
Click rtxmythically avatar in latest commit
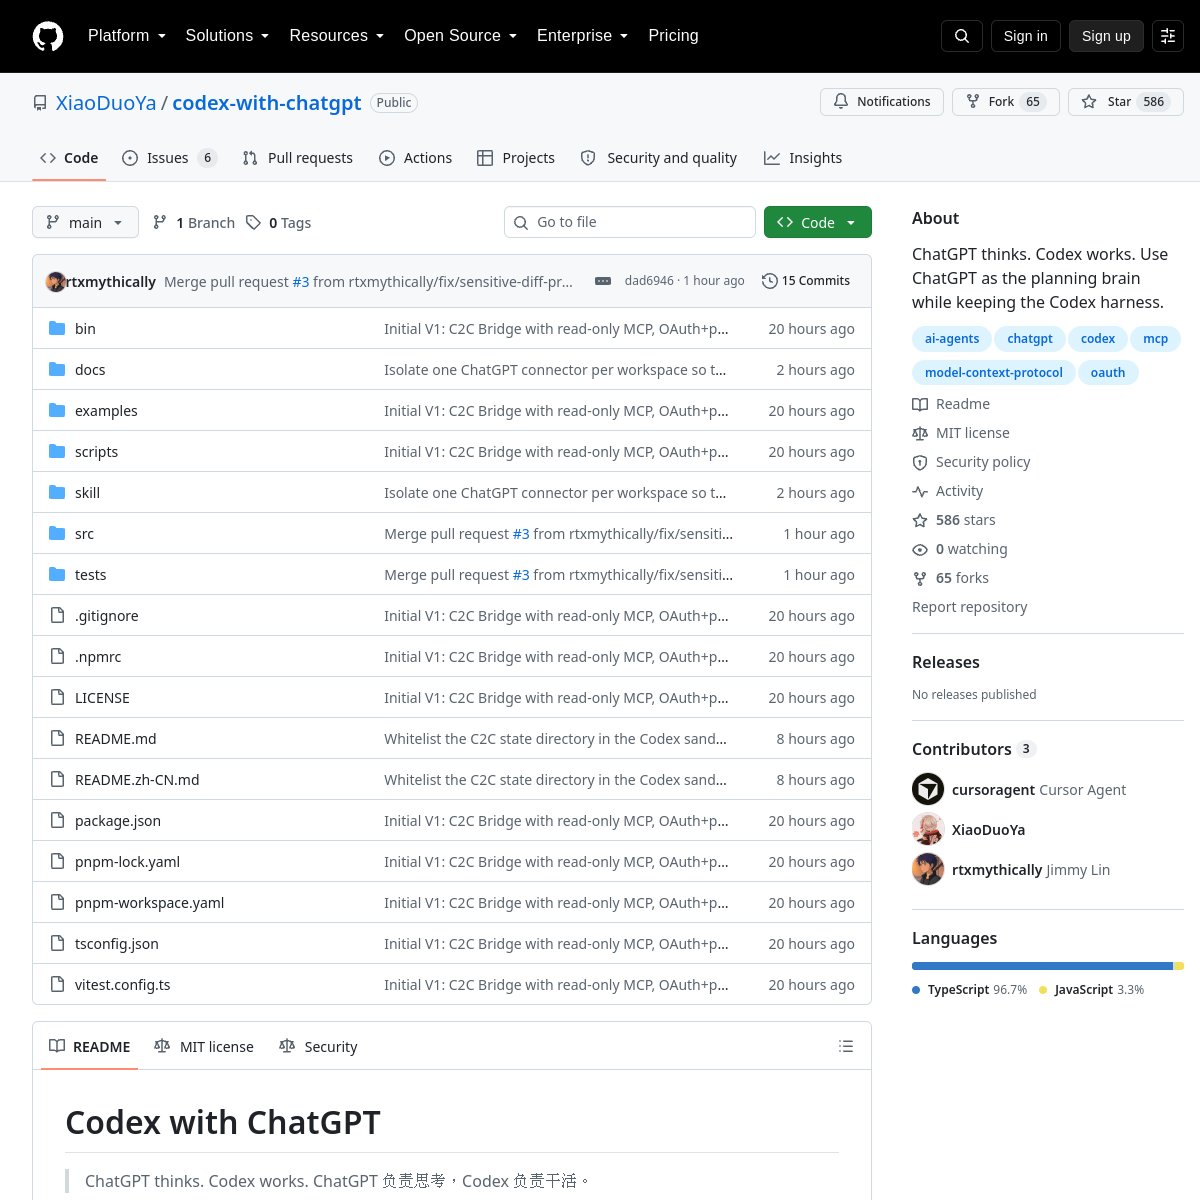56,281
